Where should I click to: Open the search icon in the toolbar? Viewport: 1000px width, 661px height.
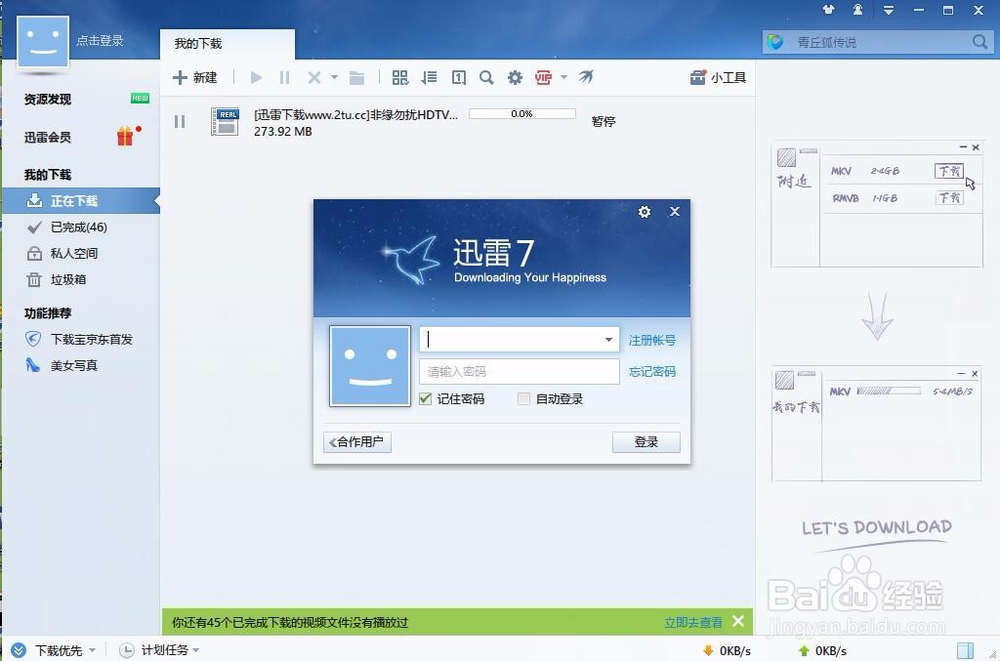coord(486,77)
